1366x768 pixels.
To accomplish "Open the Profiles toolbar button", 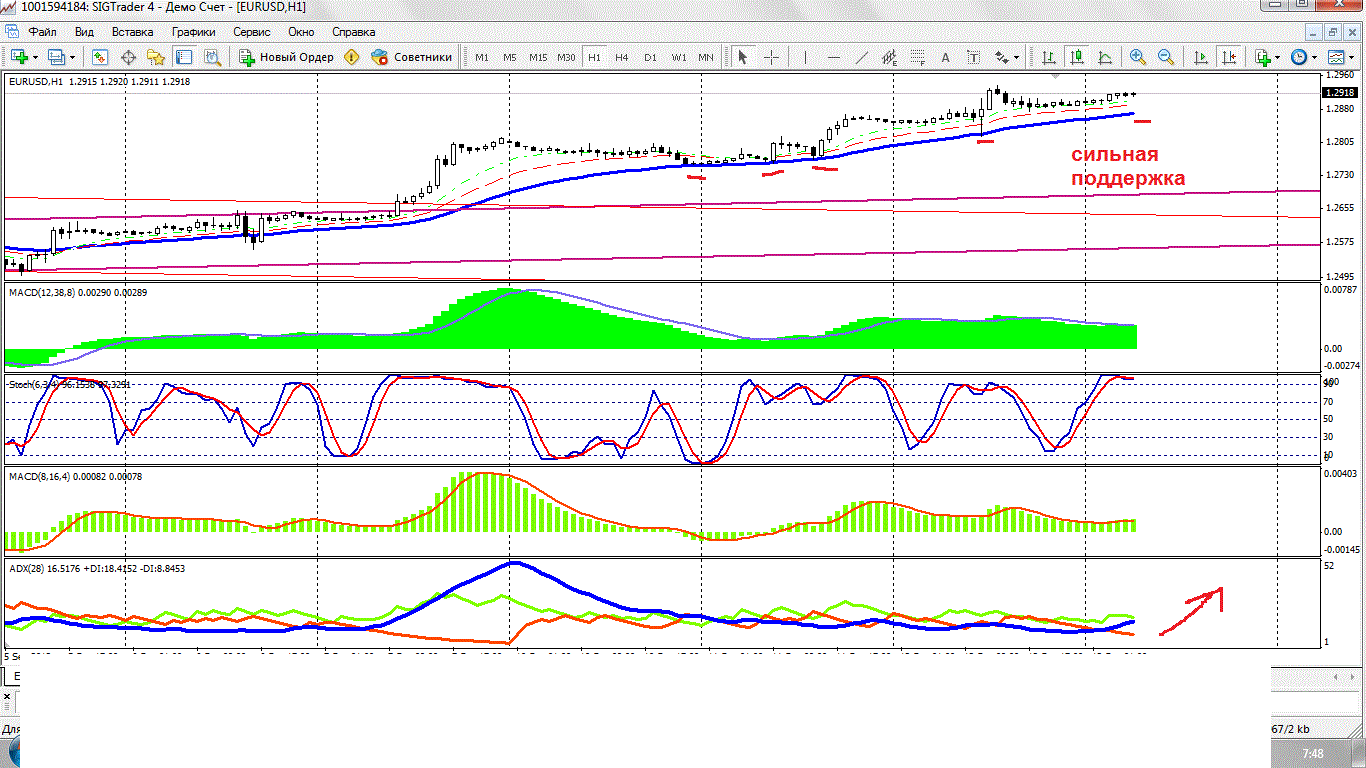I will [x=56, y=57].
